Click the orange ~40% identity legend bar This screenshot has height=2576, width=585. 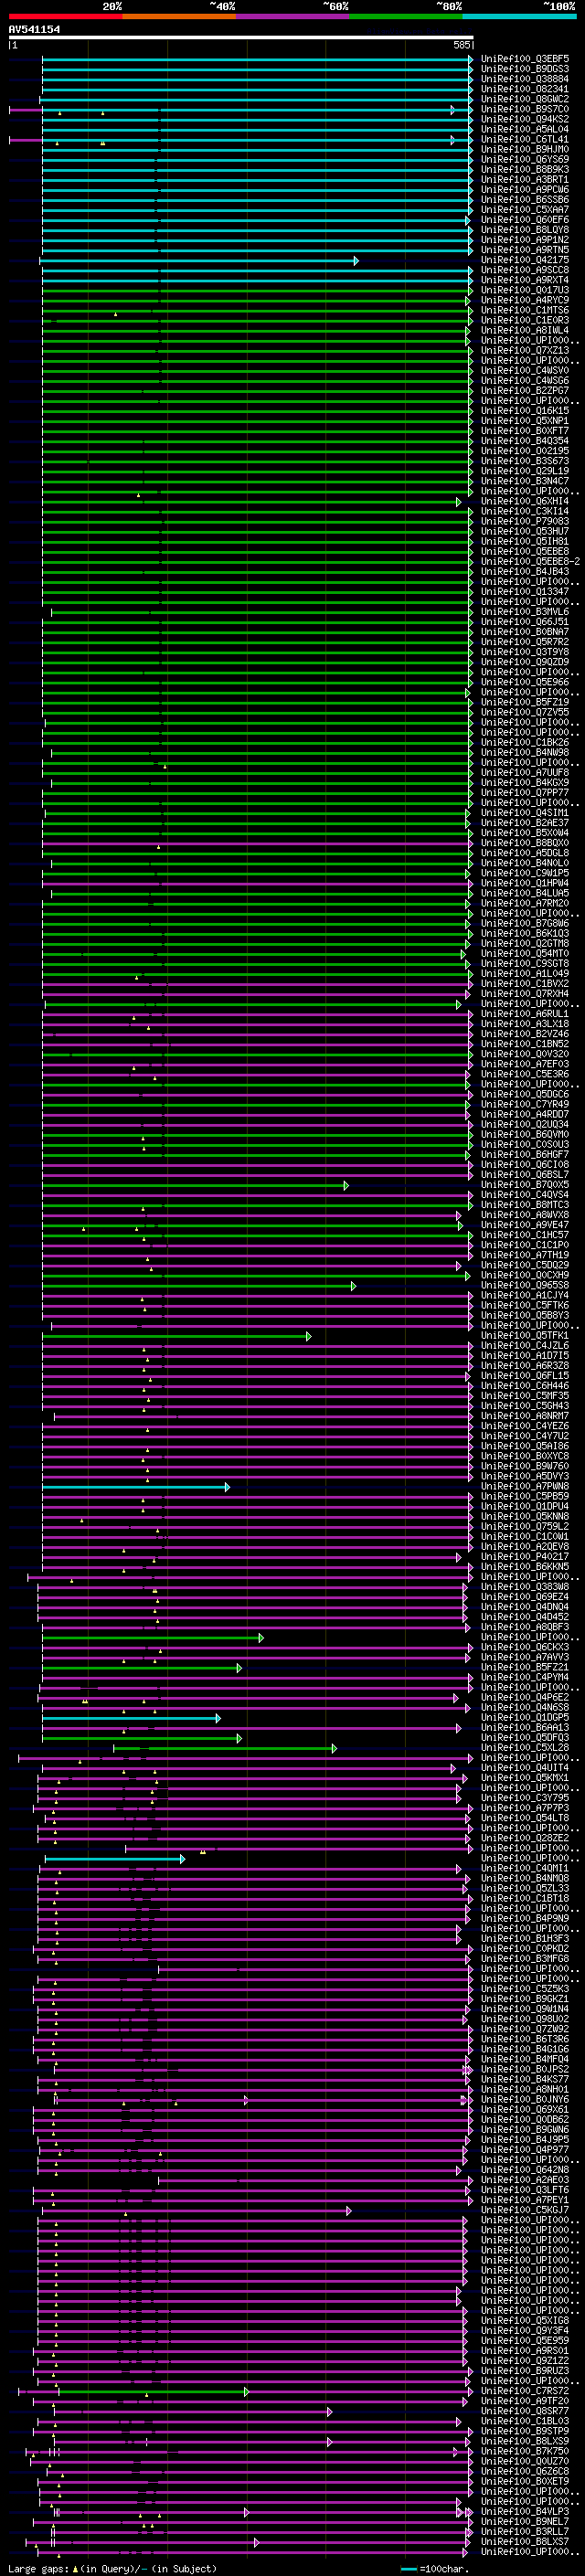(x=179, y=16)
